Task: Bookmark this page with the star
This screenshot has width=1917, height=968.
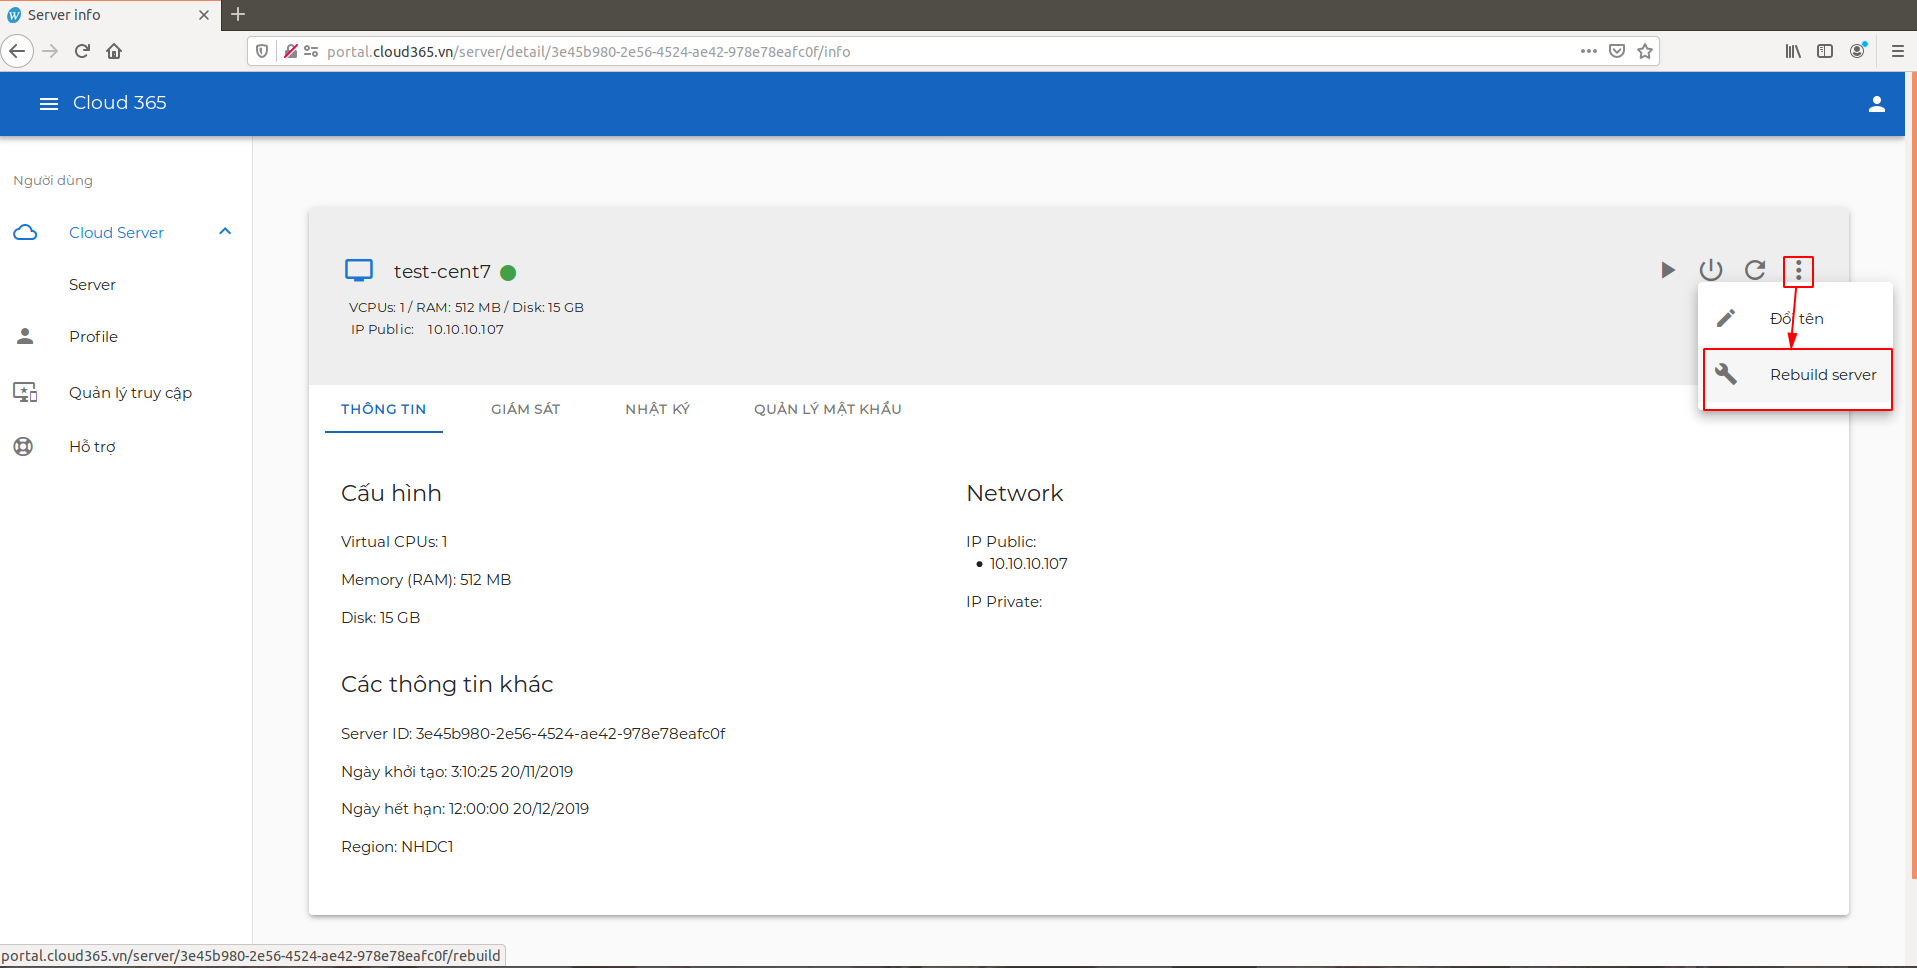Action: 1645,51
